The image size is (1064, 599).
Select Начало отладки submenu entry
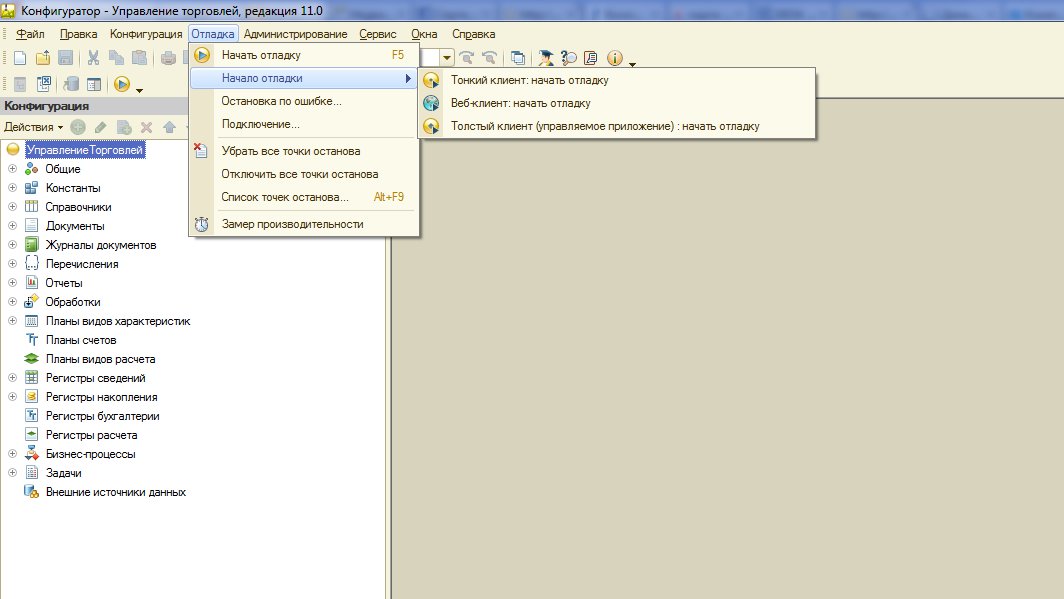tap(303, 78)
